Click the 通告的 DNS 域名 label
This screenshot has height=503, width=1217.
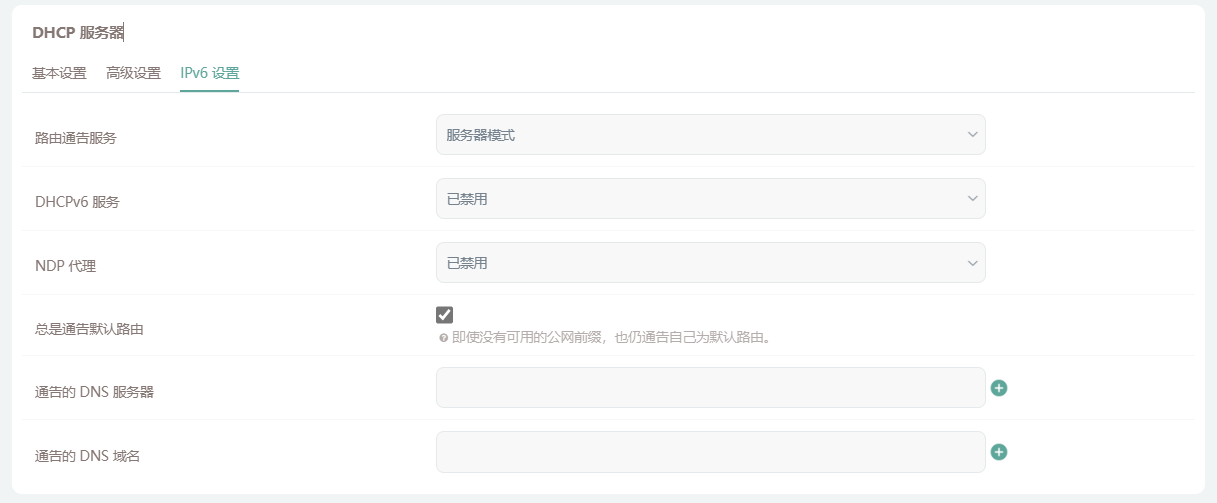tap(87, 456)
